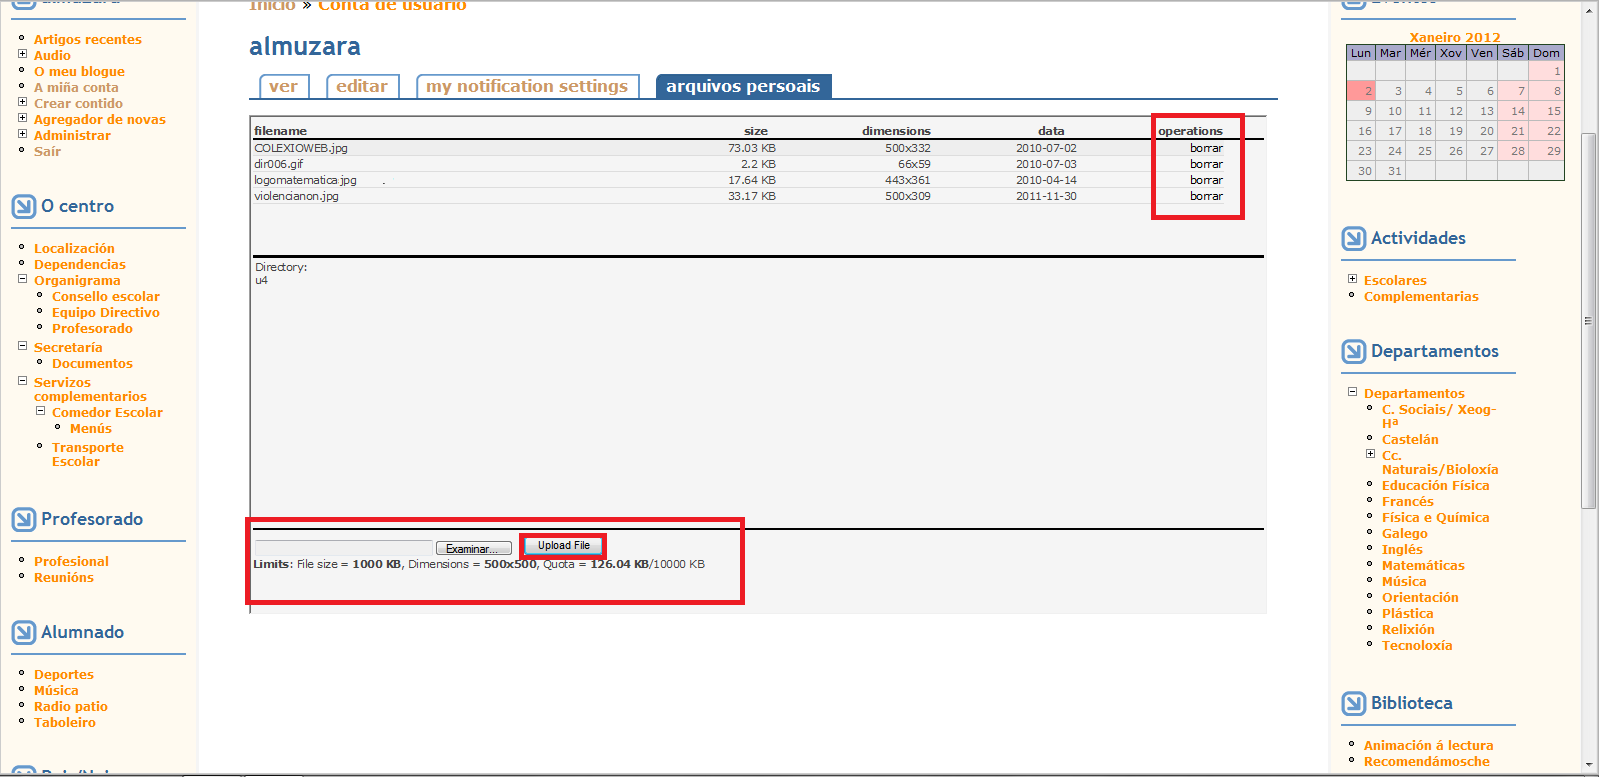Click the Alumnado section arrow icon
Screen dimensions: 1599x777
[x=23, y=633]
